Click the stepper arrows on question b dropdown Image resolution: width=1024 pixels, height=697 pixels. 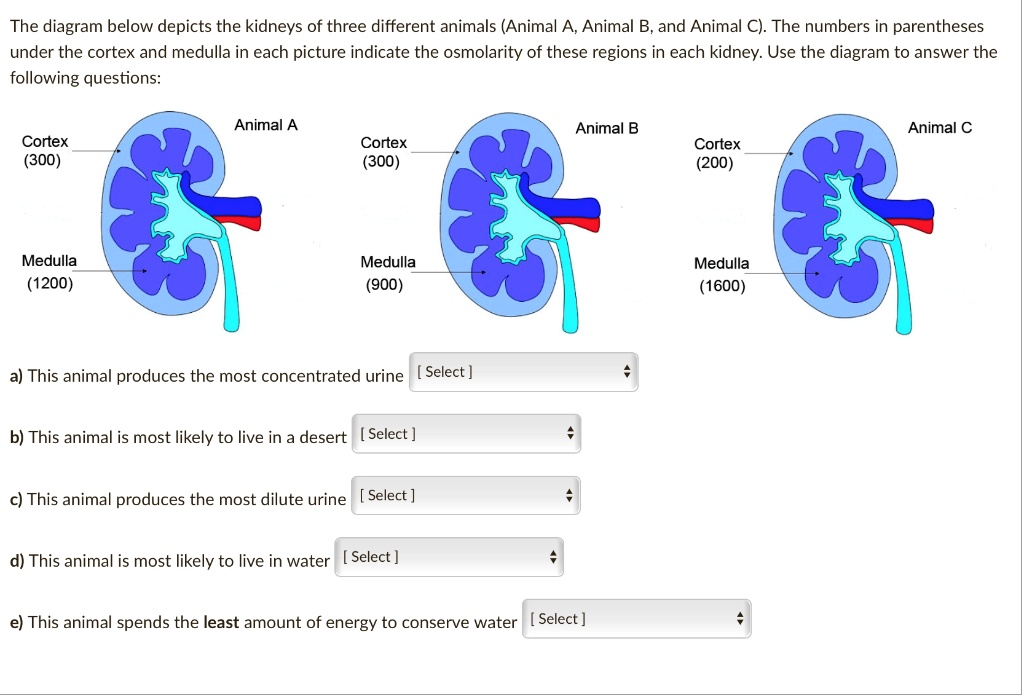(570, 433)
